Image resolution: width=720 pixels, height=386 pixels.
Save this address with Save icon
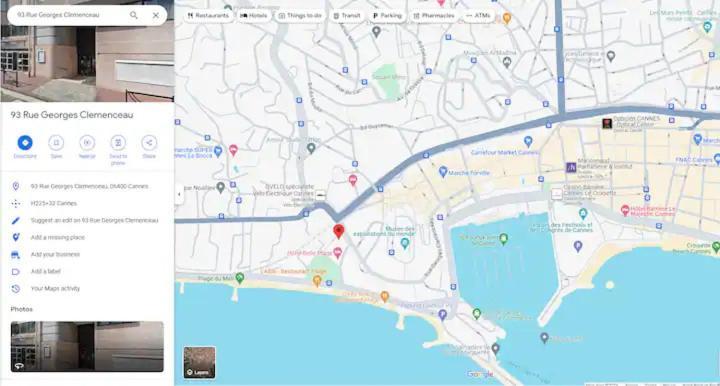pyautogui.click(x=56, y=143)
